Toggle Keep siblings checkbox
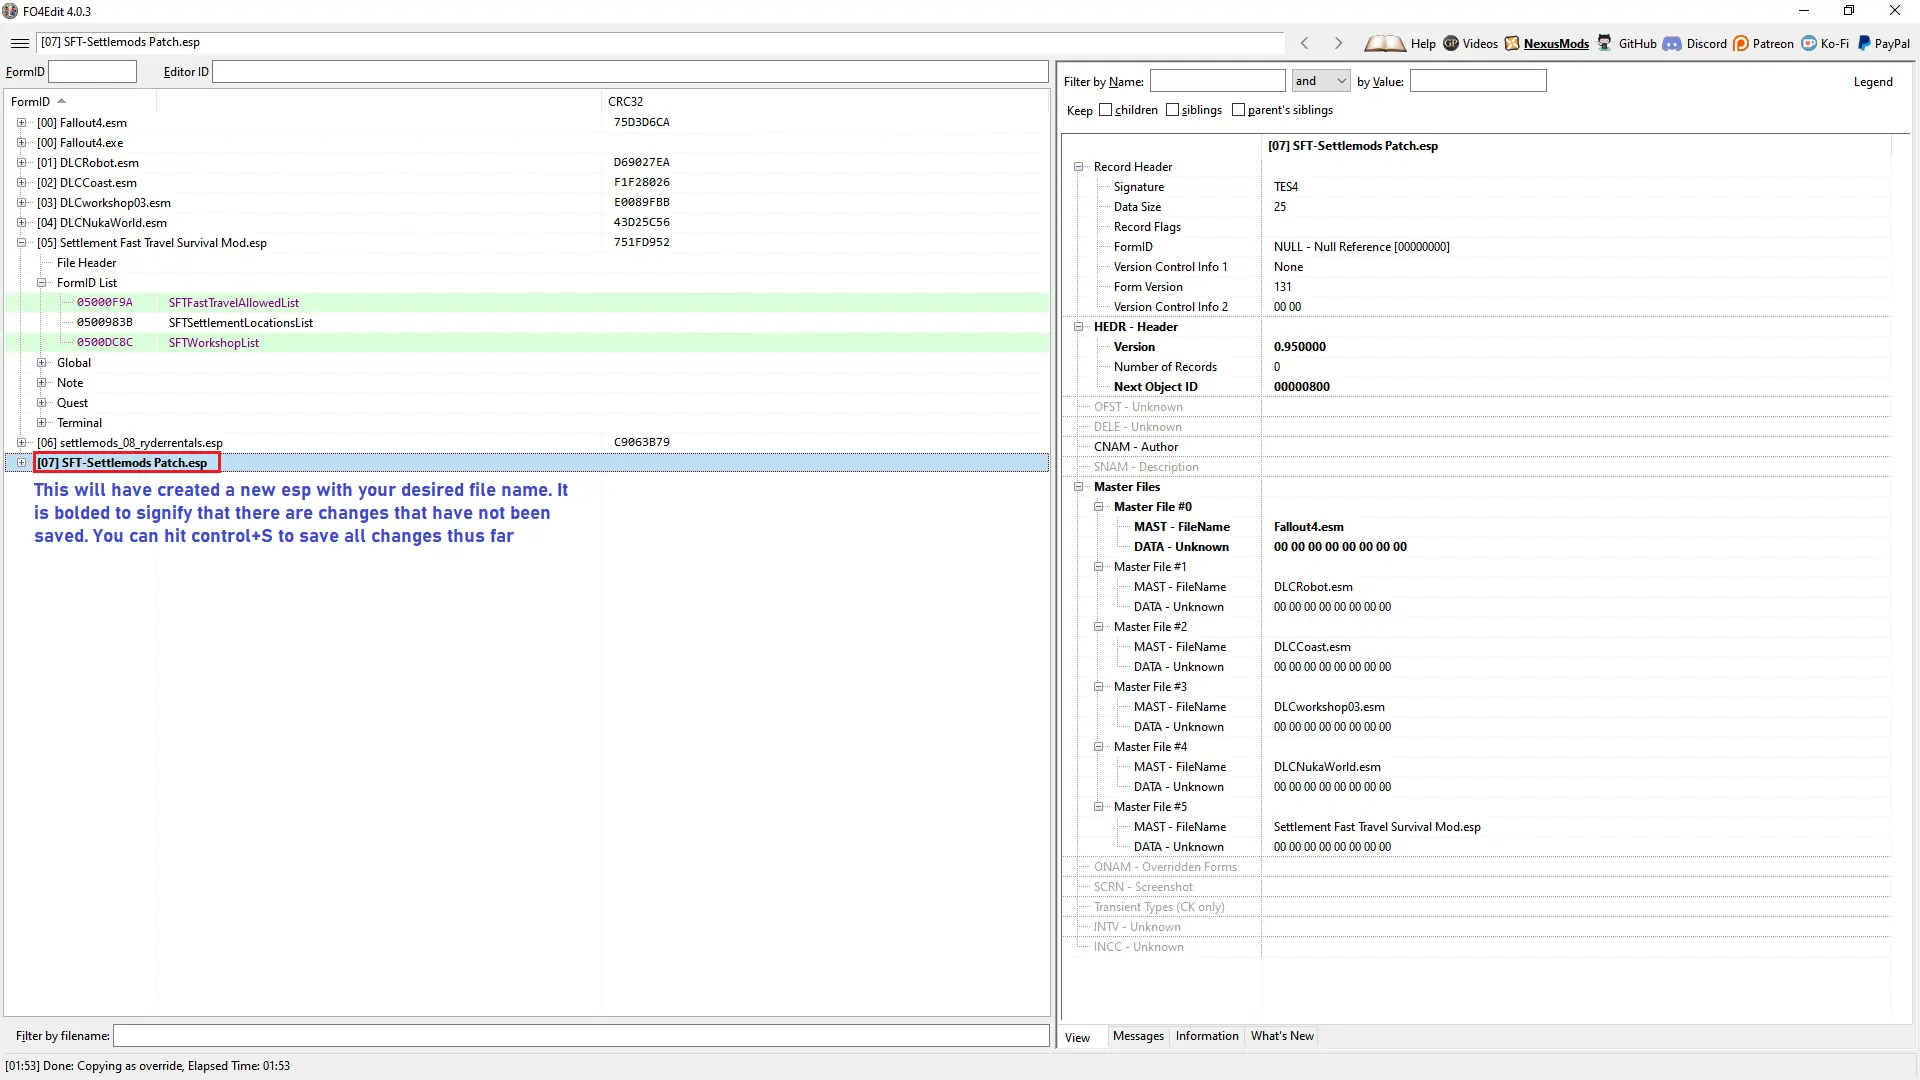The width and height of the screenshot is (1920, 1080). coord(1172,110)
